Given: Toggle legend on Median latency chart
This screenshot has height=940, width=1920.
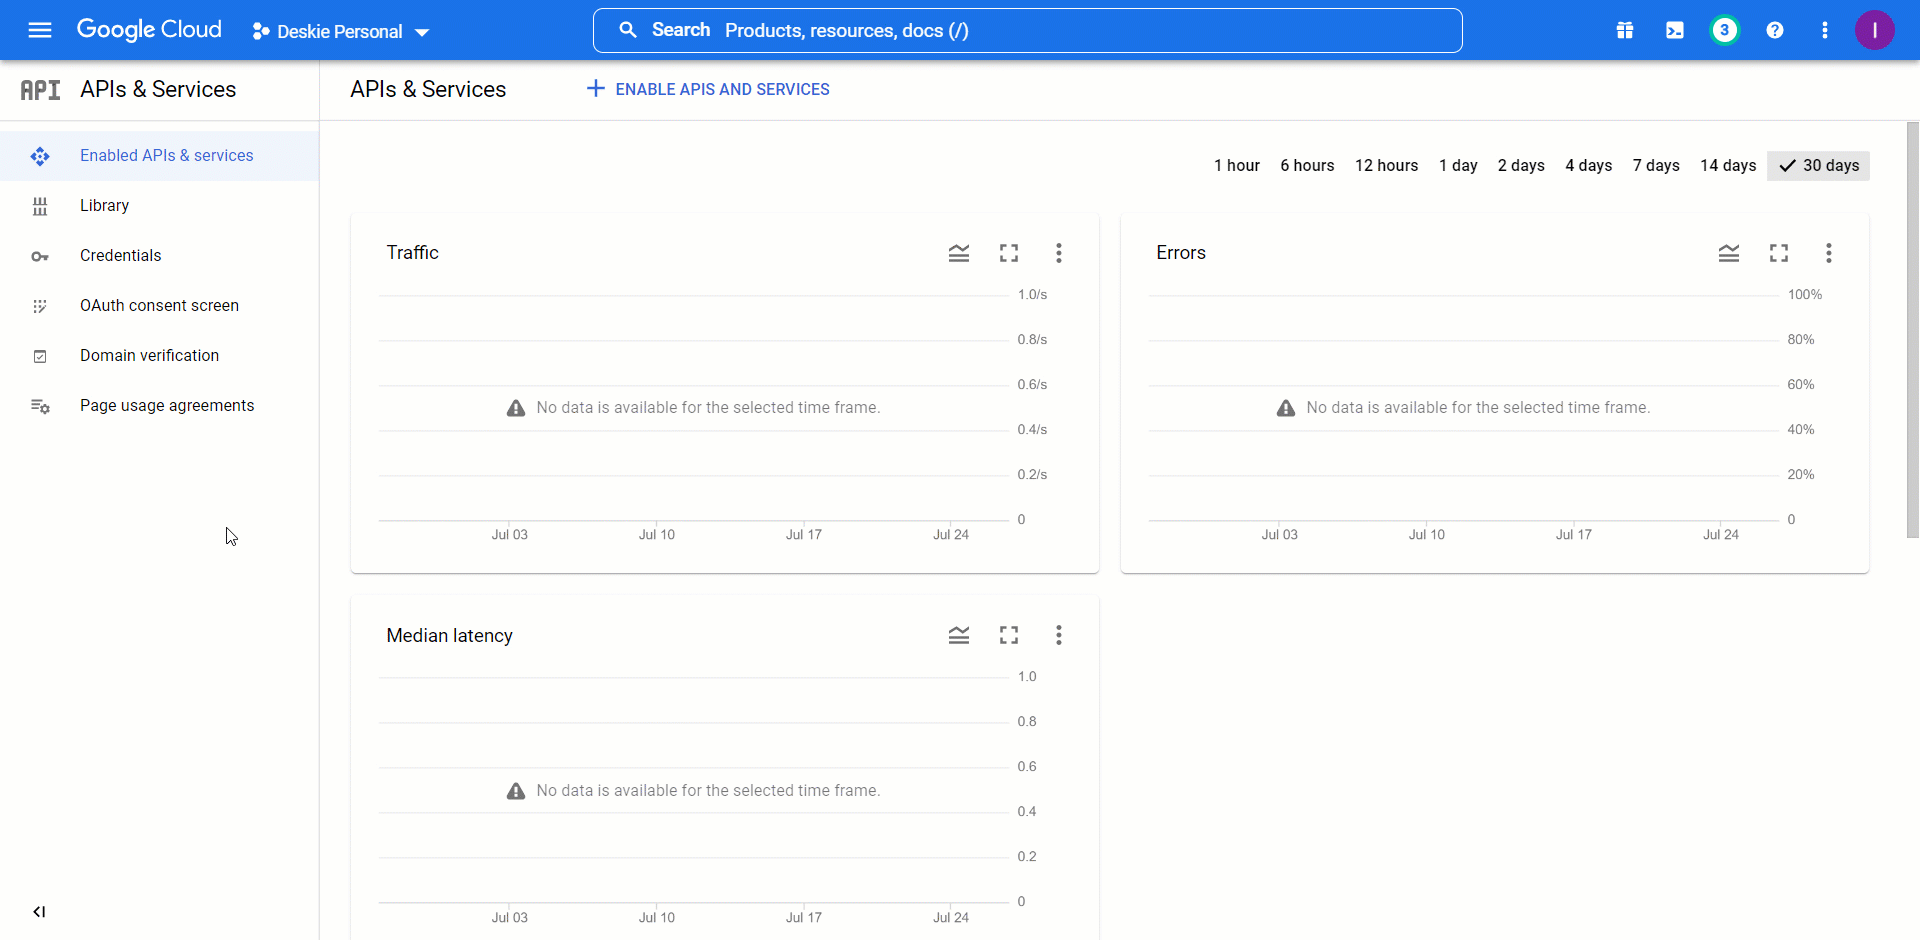Looking at the screenshot, I should pos(959,635).
